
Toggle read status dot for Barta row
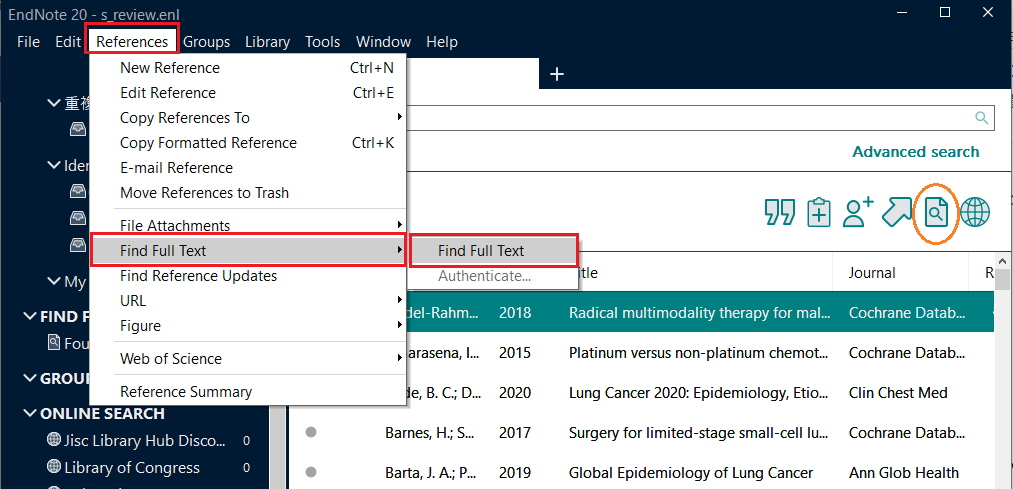coord(311,472)
